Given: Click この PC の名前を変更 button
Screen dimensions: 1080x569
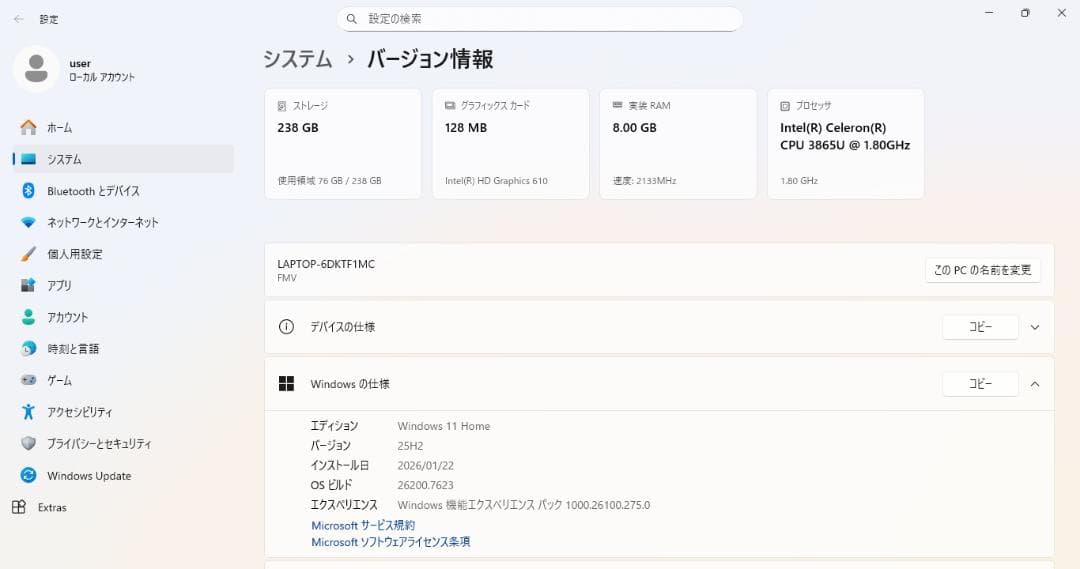Looking at the screenshot, I should coord(983,270).
